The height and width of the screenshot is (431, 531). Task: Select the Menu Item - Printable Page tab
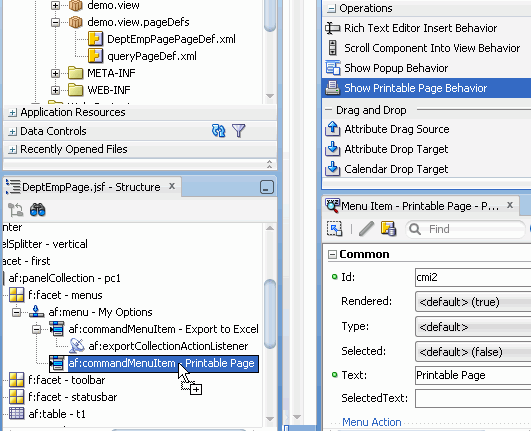(x=420, y=206)
